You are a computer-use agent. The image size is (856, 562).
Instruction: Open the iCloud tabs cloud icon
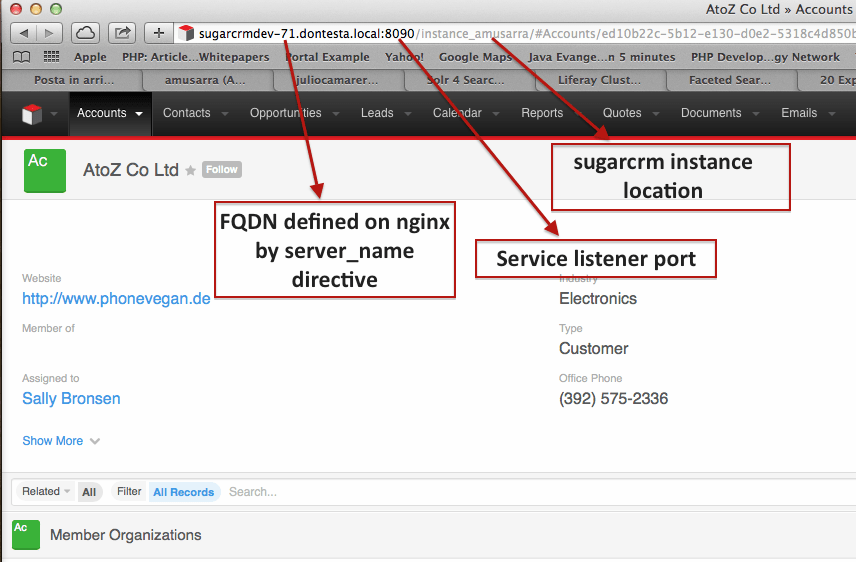coord(85,33)
